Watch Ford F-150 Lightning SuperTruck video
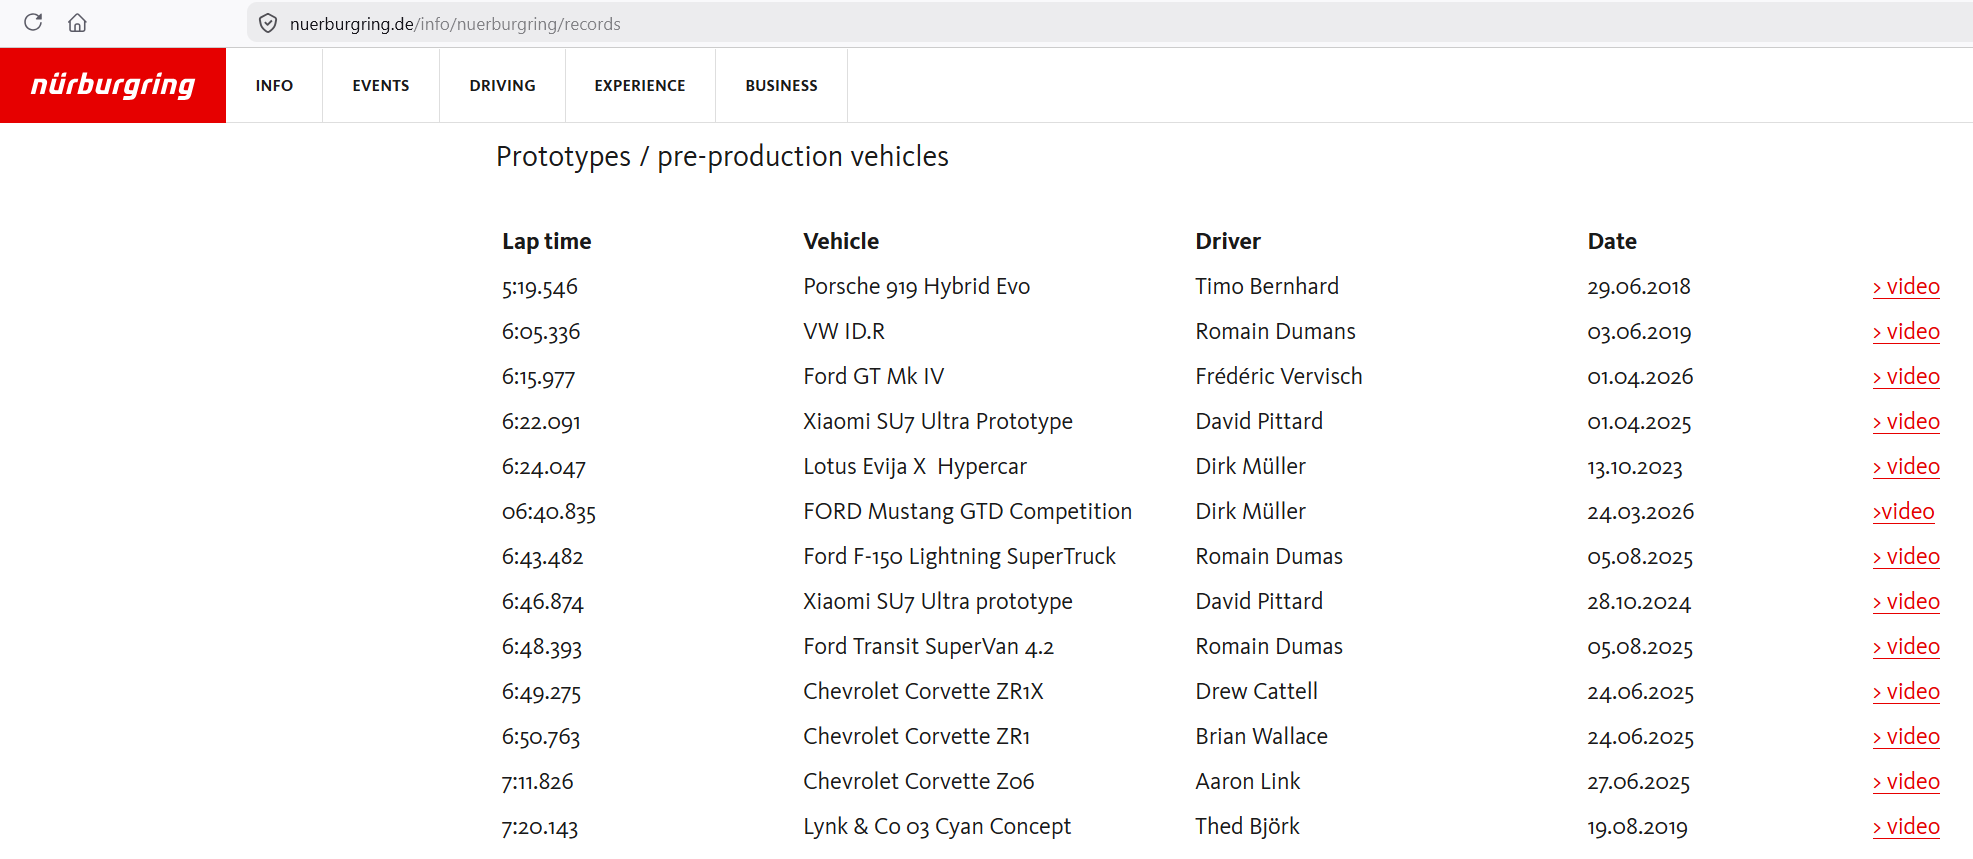The image size is (1973, 859). tap(1906, 557)
